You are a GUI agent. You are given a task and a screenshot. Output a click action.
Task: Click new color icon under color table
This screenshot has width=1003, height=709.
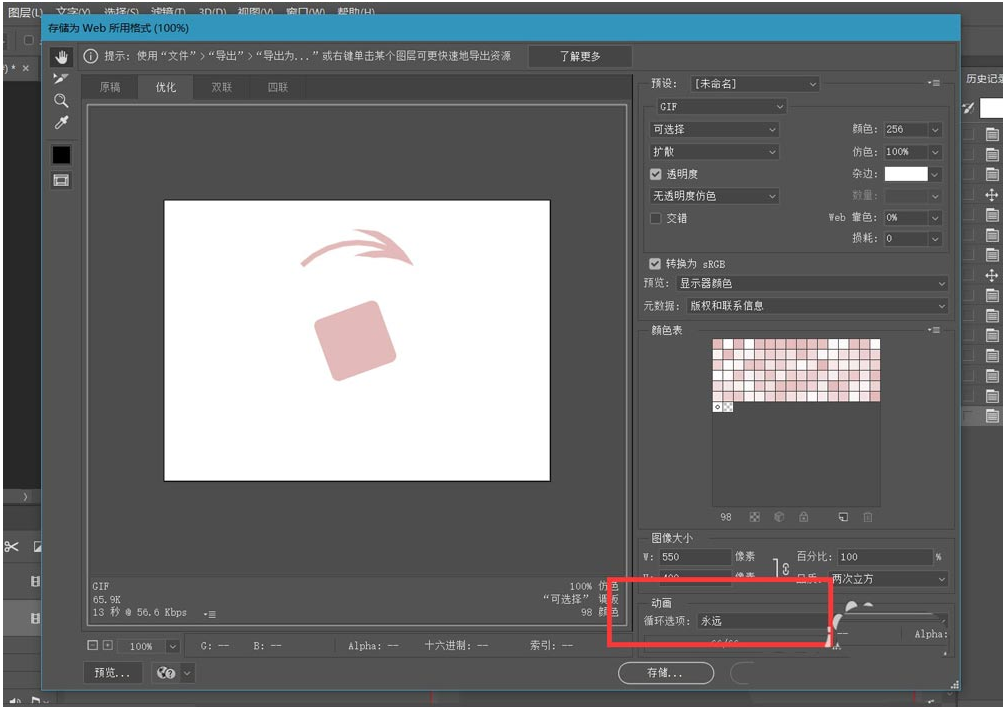(x=843, y=517)
